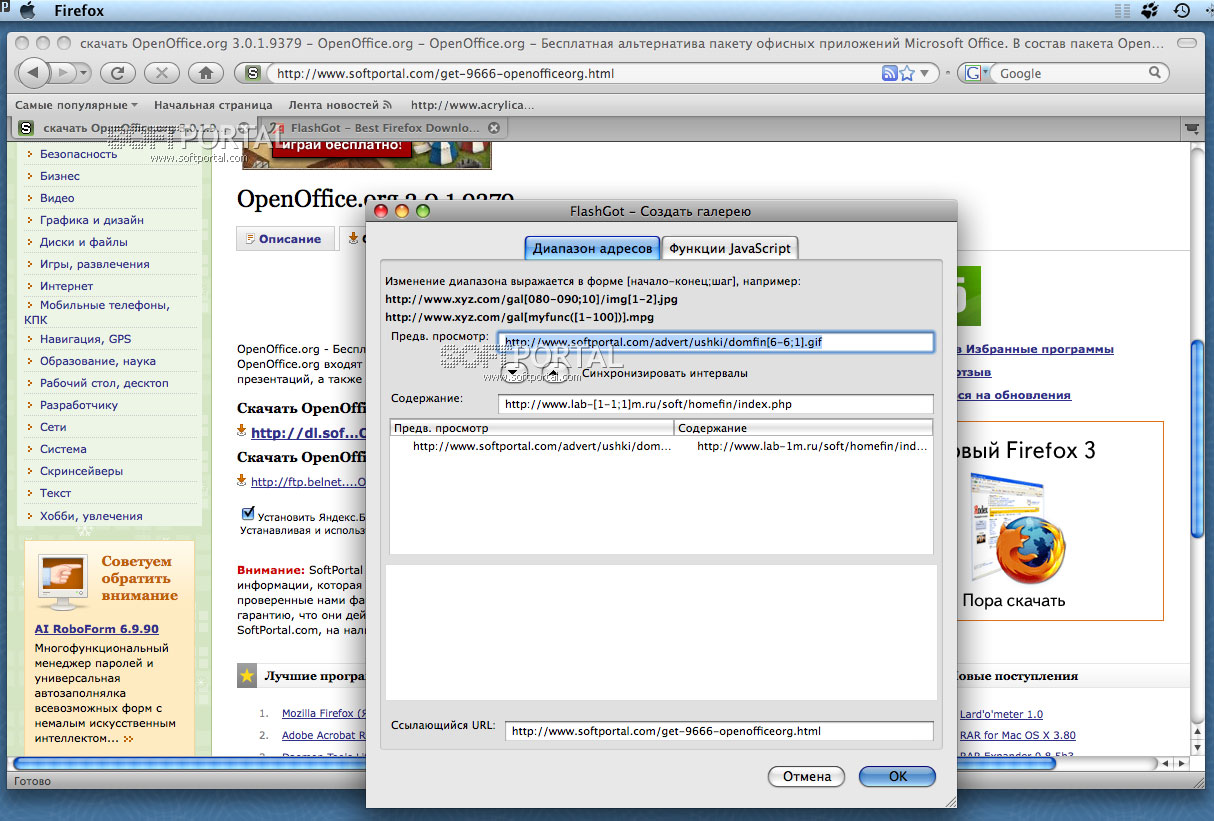Image resolution: width=1214 pixels, height=821 pixels.
Task: Click the http://dl.sof... download link
Action: [308, 433]
